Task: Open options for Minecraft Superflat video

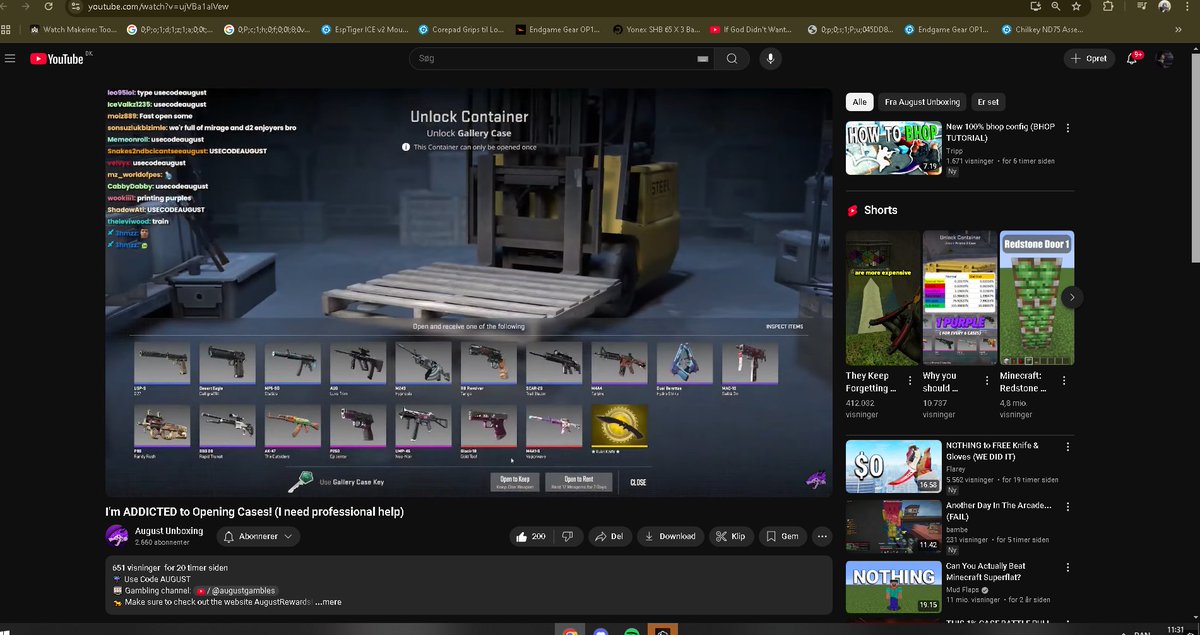Action: [1068, 567]
